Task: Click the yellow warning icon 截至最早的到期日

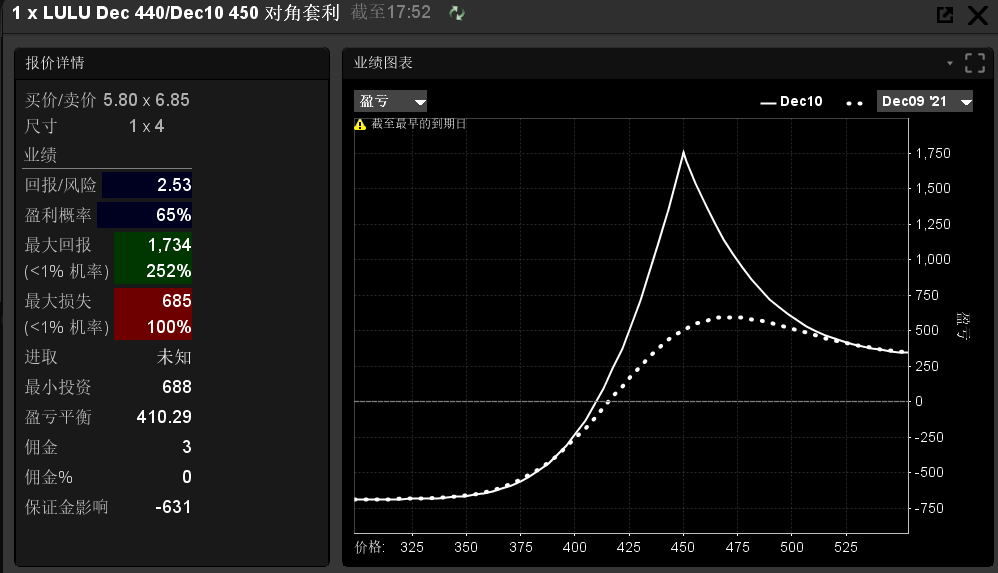Action: point(360,124)
